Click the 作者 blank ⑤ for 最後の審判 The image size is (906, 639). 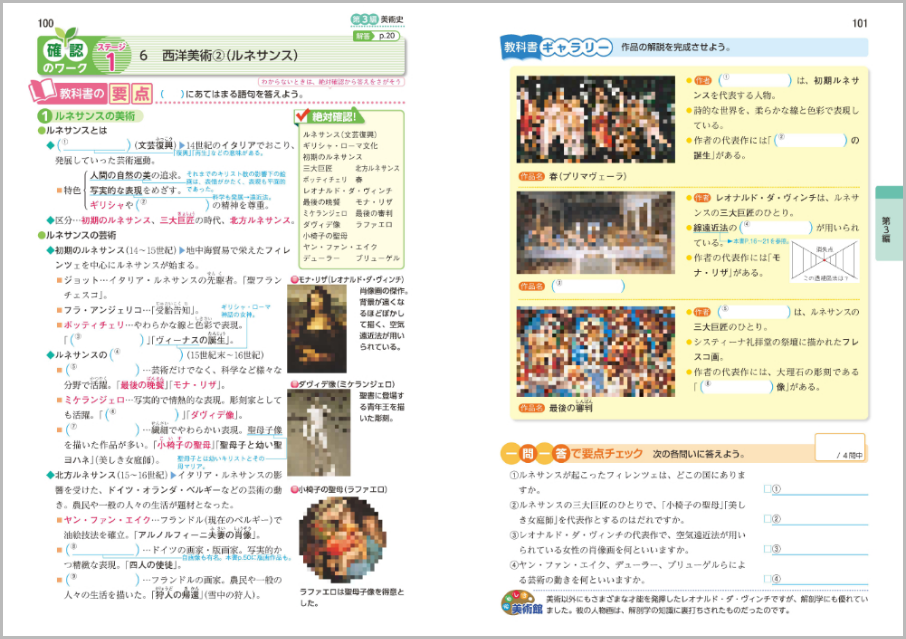753,312
